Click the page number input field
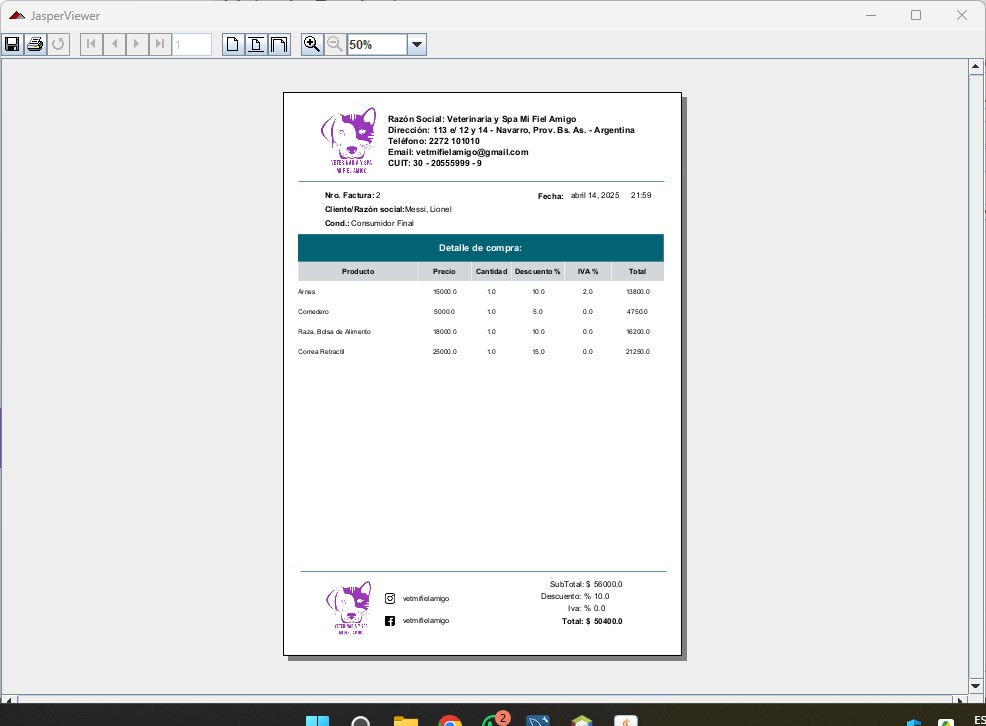Screen dimensions: 986x726 [x=192, y=45]
